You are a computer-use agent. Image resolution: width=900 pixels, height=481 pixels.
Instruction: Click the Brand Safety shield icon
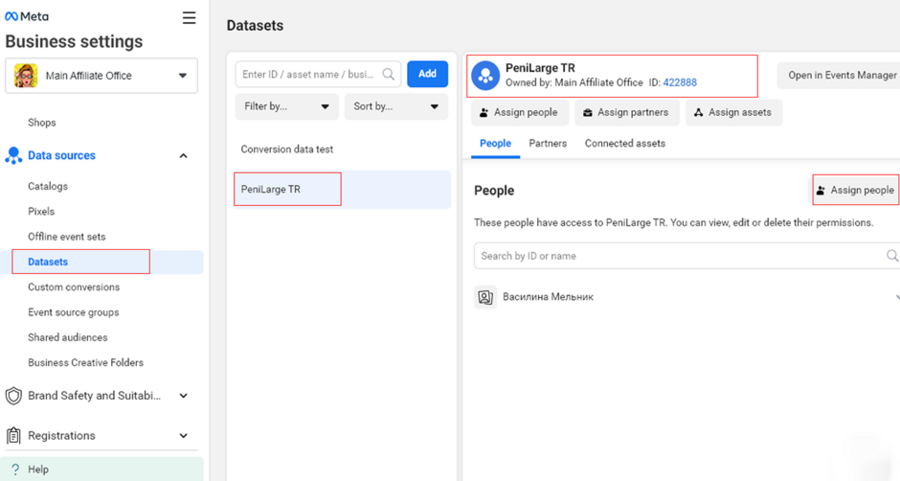point(13,396)
